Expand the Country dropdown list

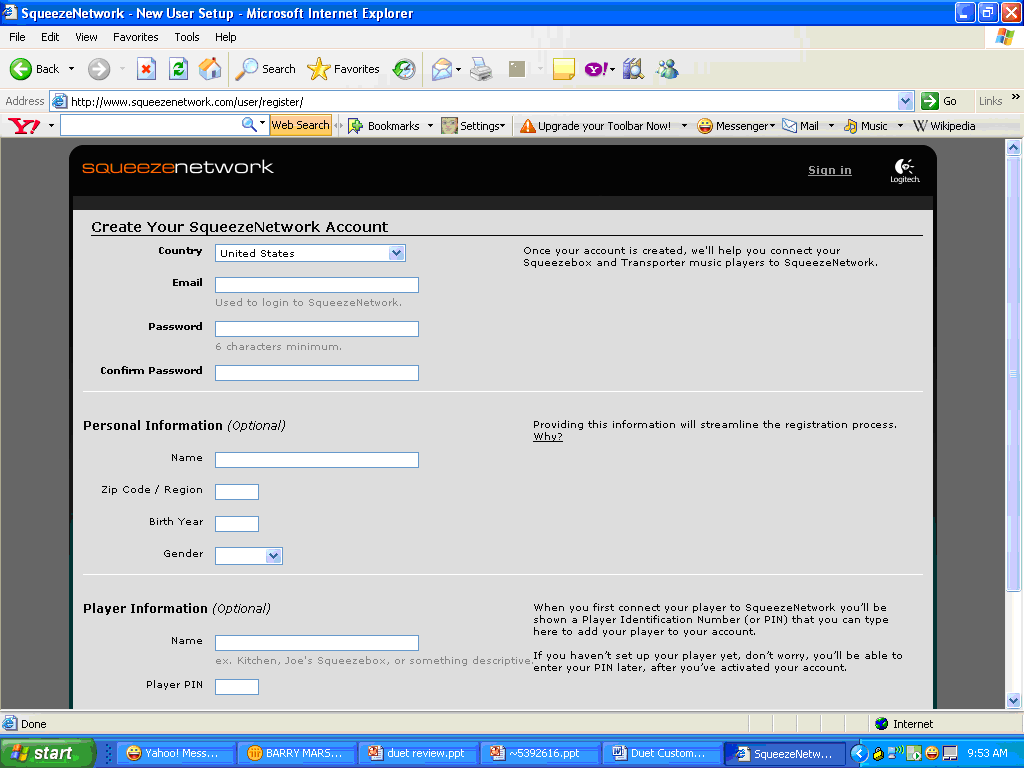(x=396, y=253)
